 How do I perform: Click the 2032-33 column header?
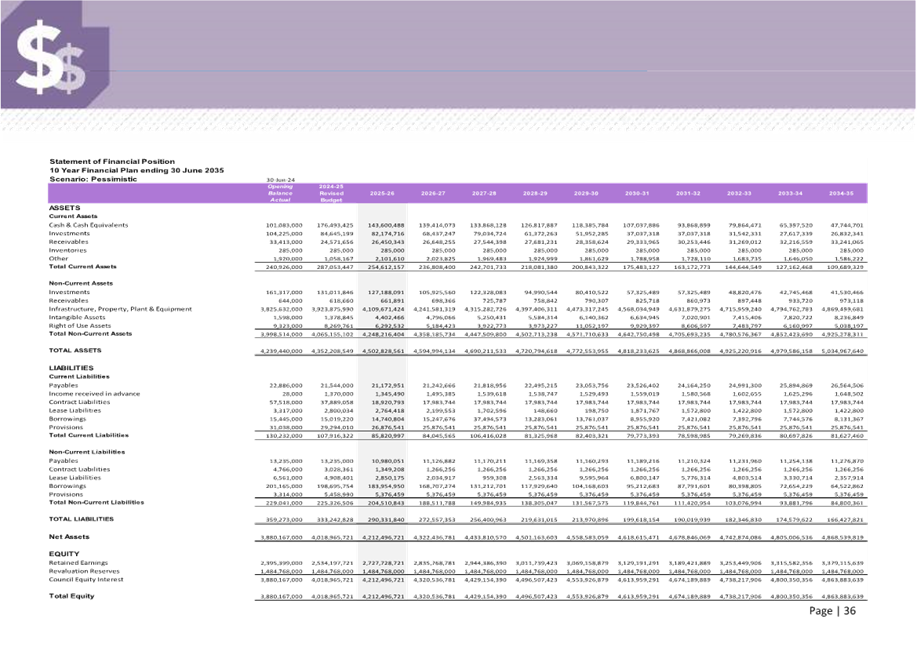[739, 193]
